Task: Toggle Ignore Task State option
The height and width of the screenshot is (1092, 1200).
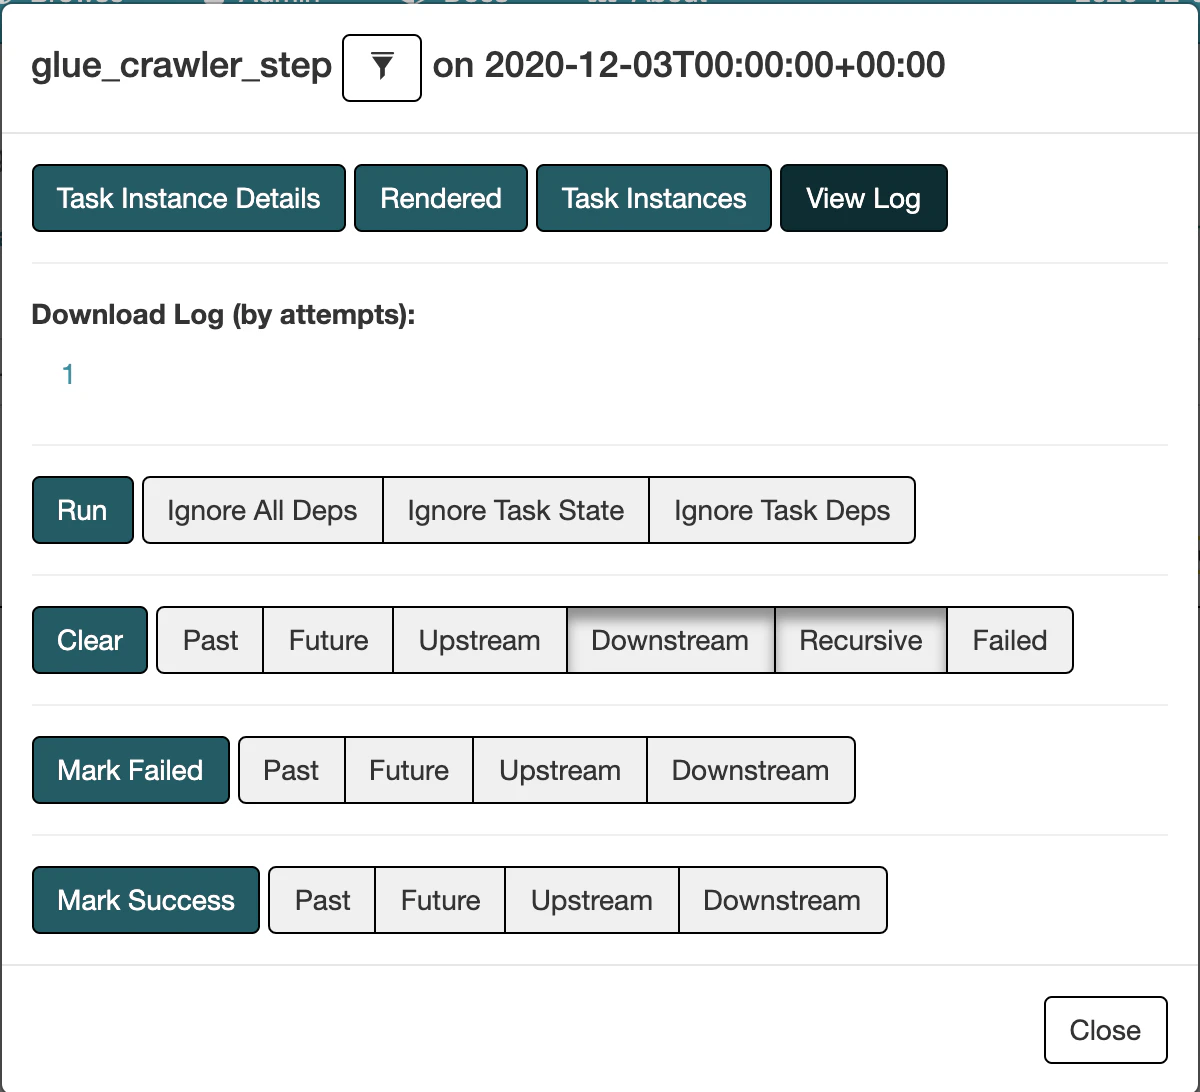Action: coord(516,510)
